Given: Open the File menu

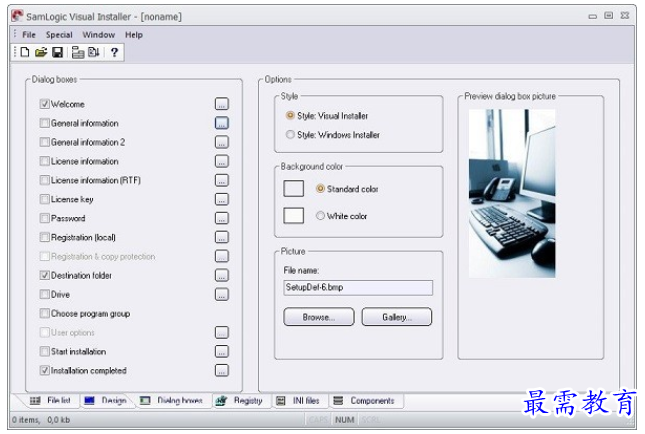Looking at the screenshot, I should [29, 35].
